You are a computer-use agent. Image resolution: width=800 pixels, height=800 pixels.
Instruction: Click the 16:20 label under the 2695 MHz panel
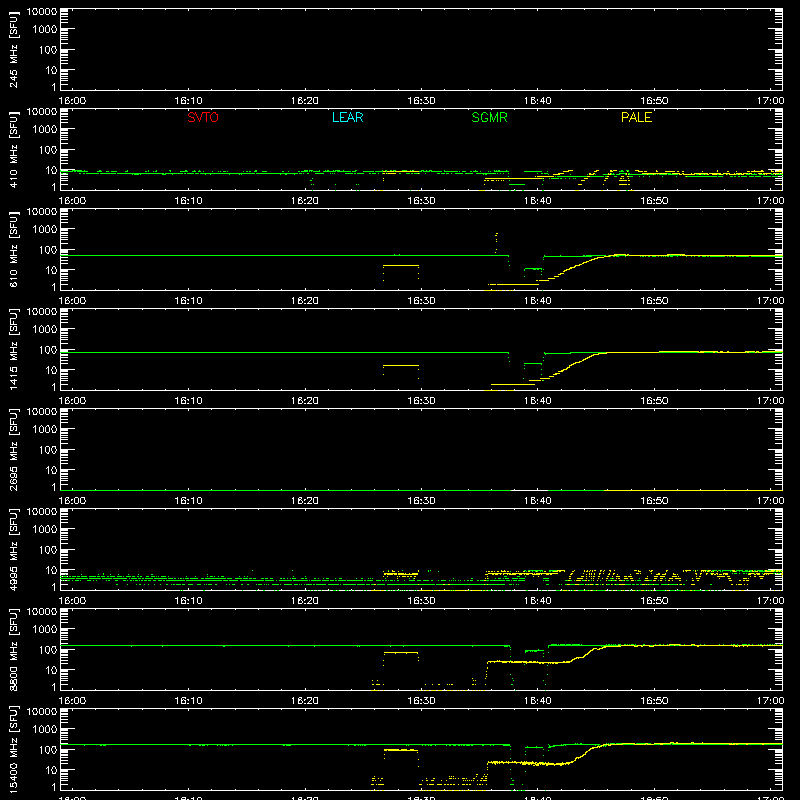click(x=305, y=501)
